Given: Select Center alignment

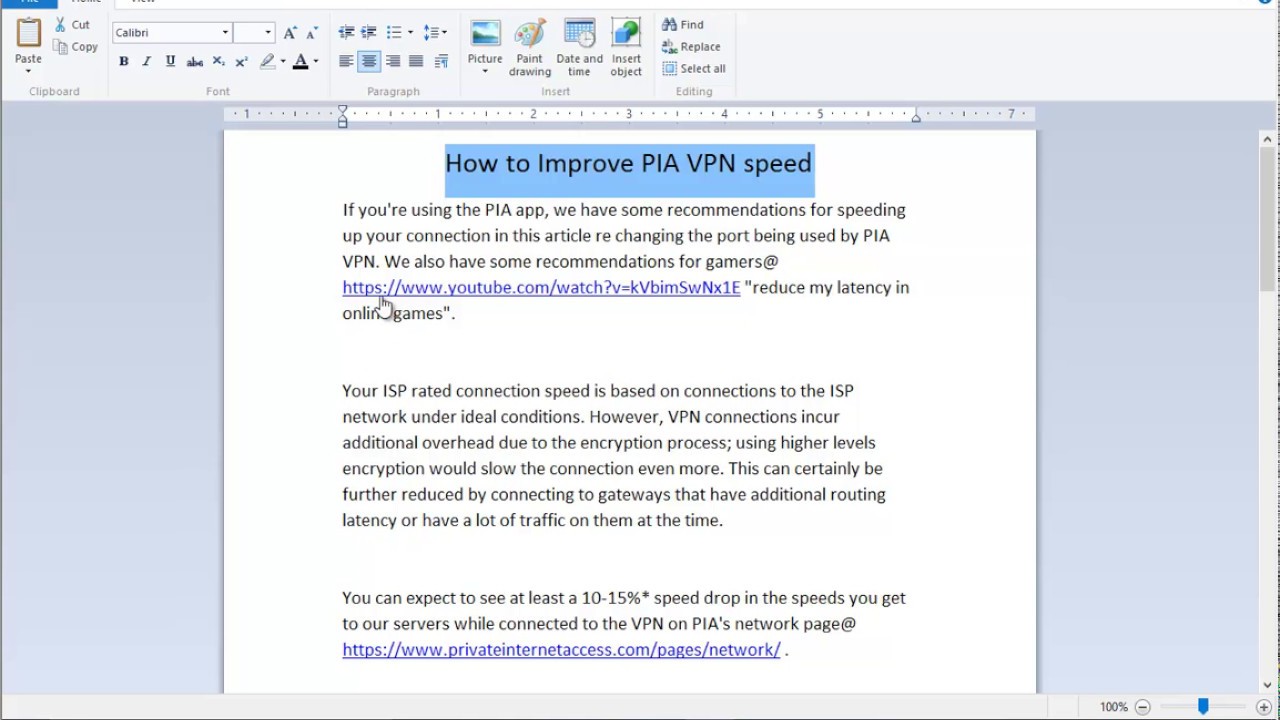Looking at the screenshot, I should (369, 62).
